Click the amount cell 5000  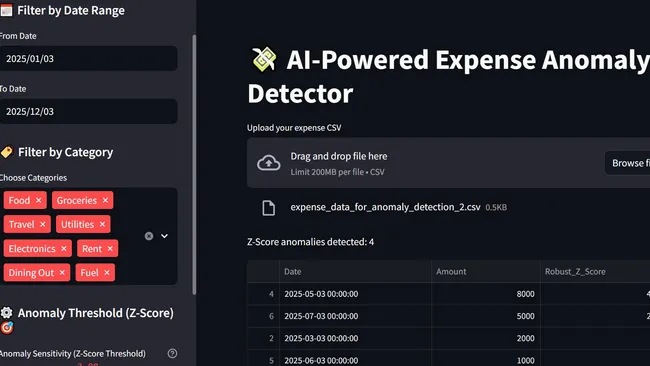coord(485,316)
